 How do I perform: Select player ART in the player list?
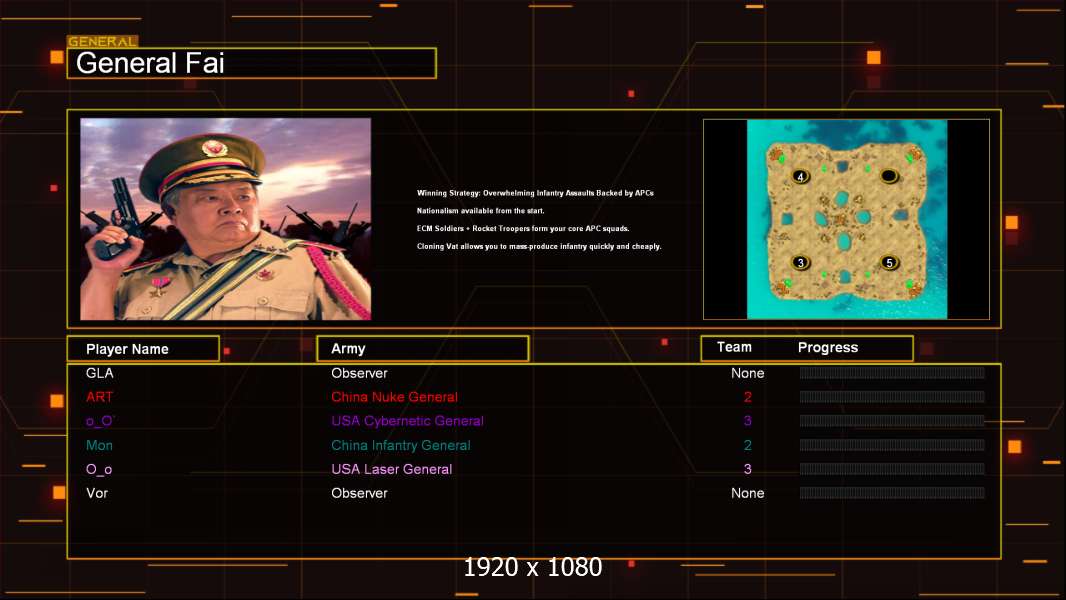tap(100, 397)
